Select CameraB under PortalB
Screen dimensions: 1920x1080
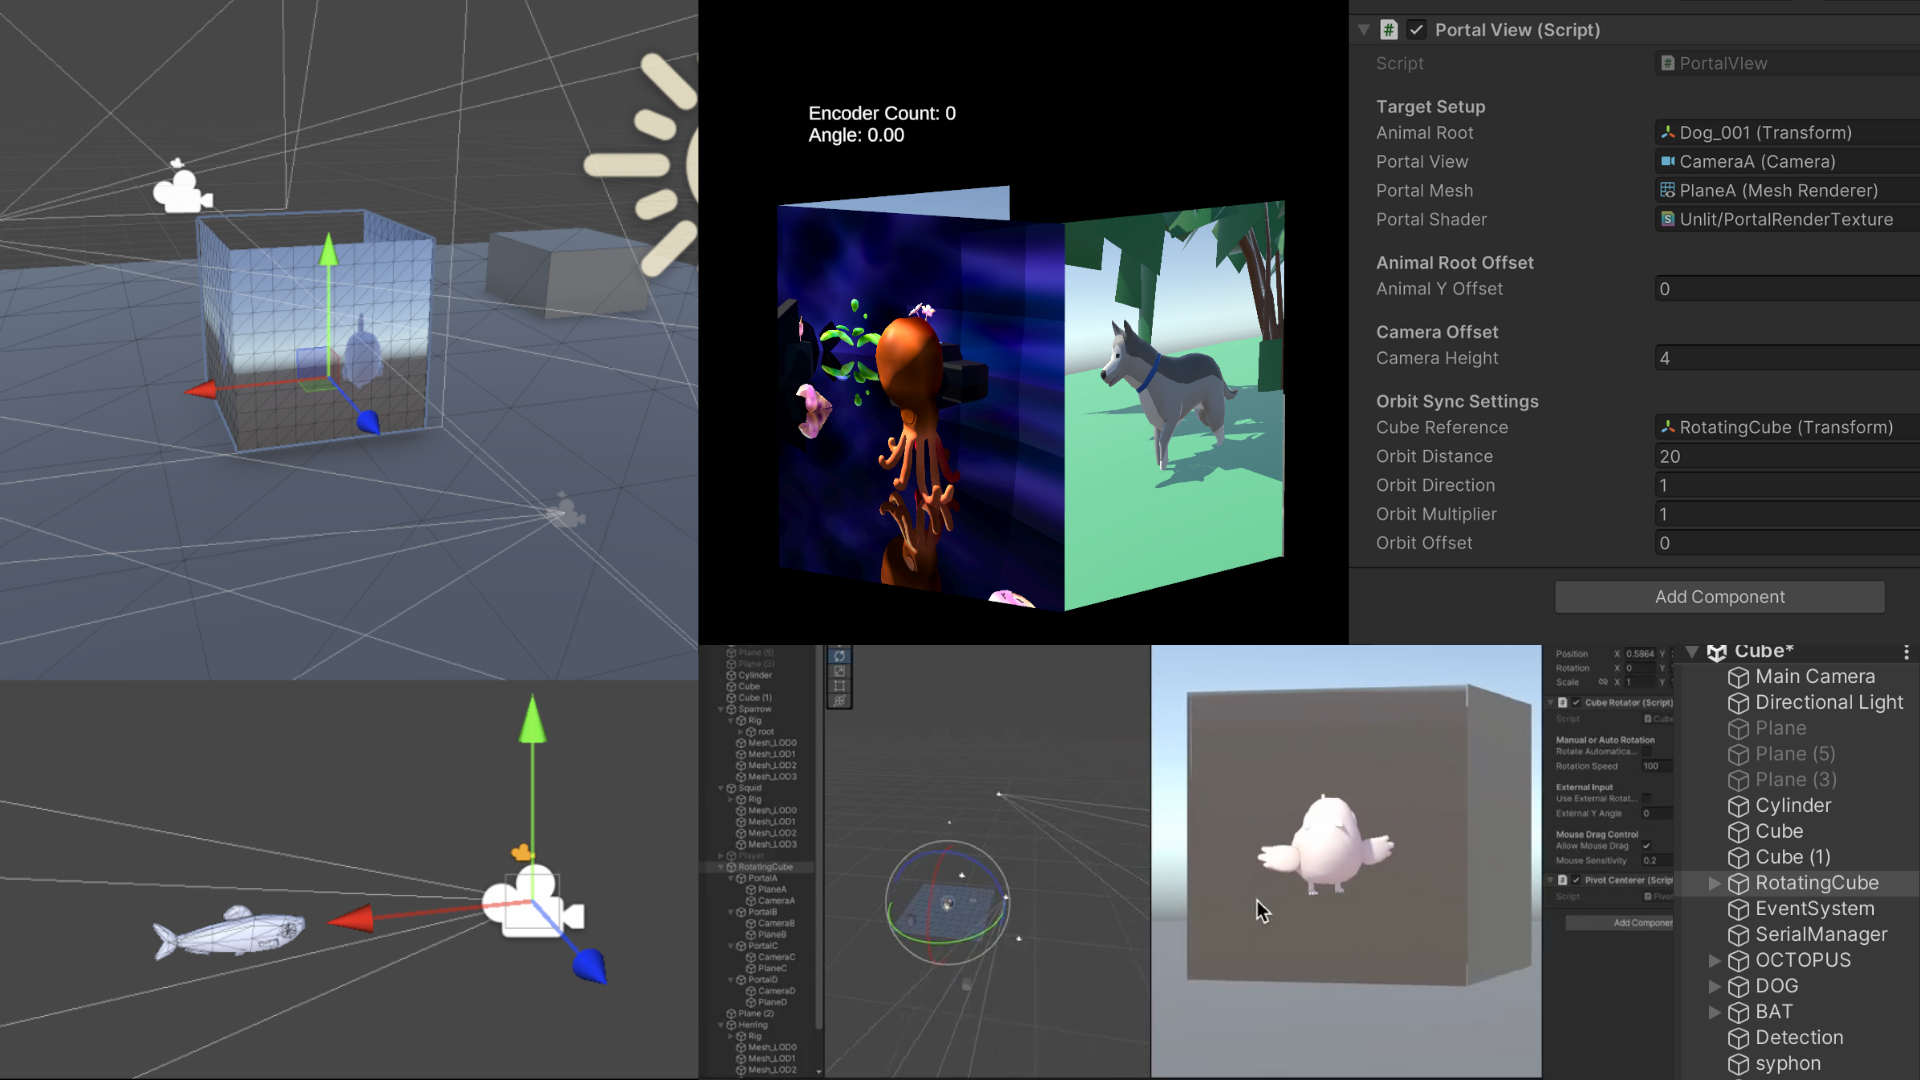click(776, 923)
